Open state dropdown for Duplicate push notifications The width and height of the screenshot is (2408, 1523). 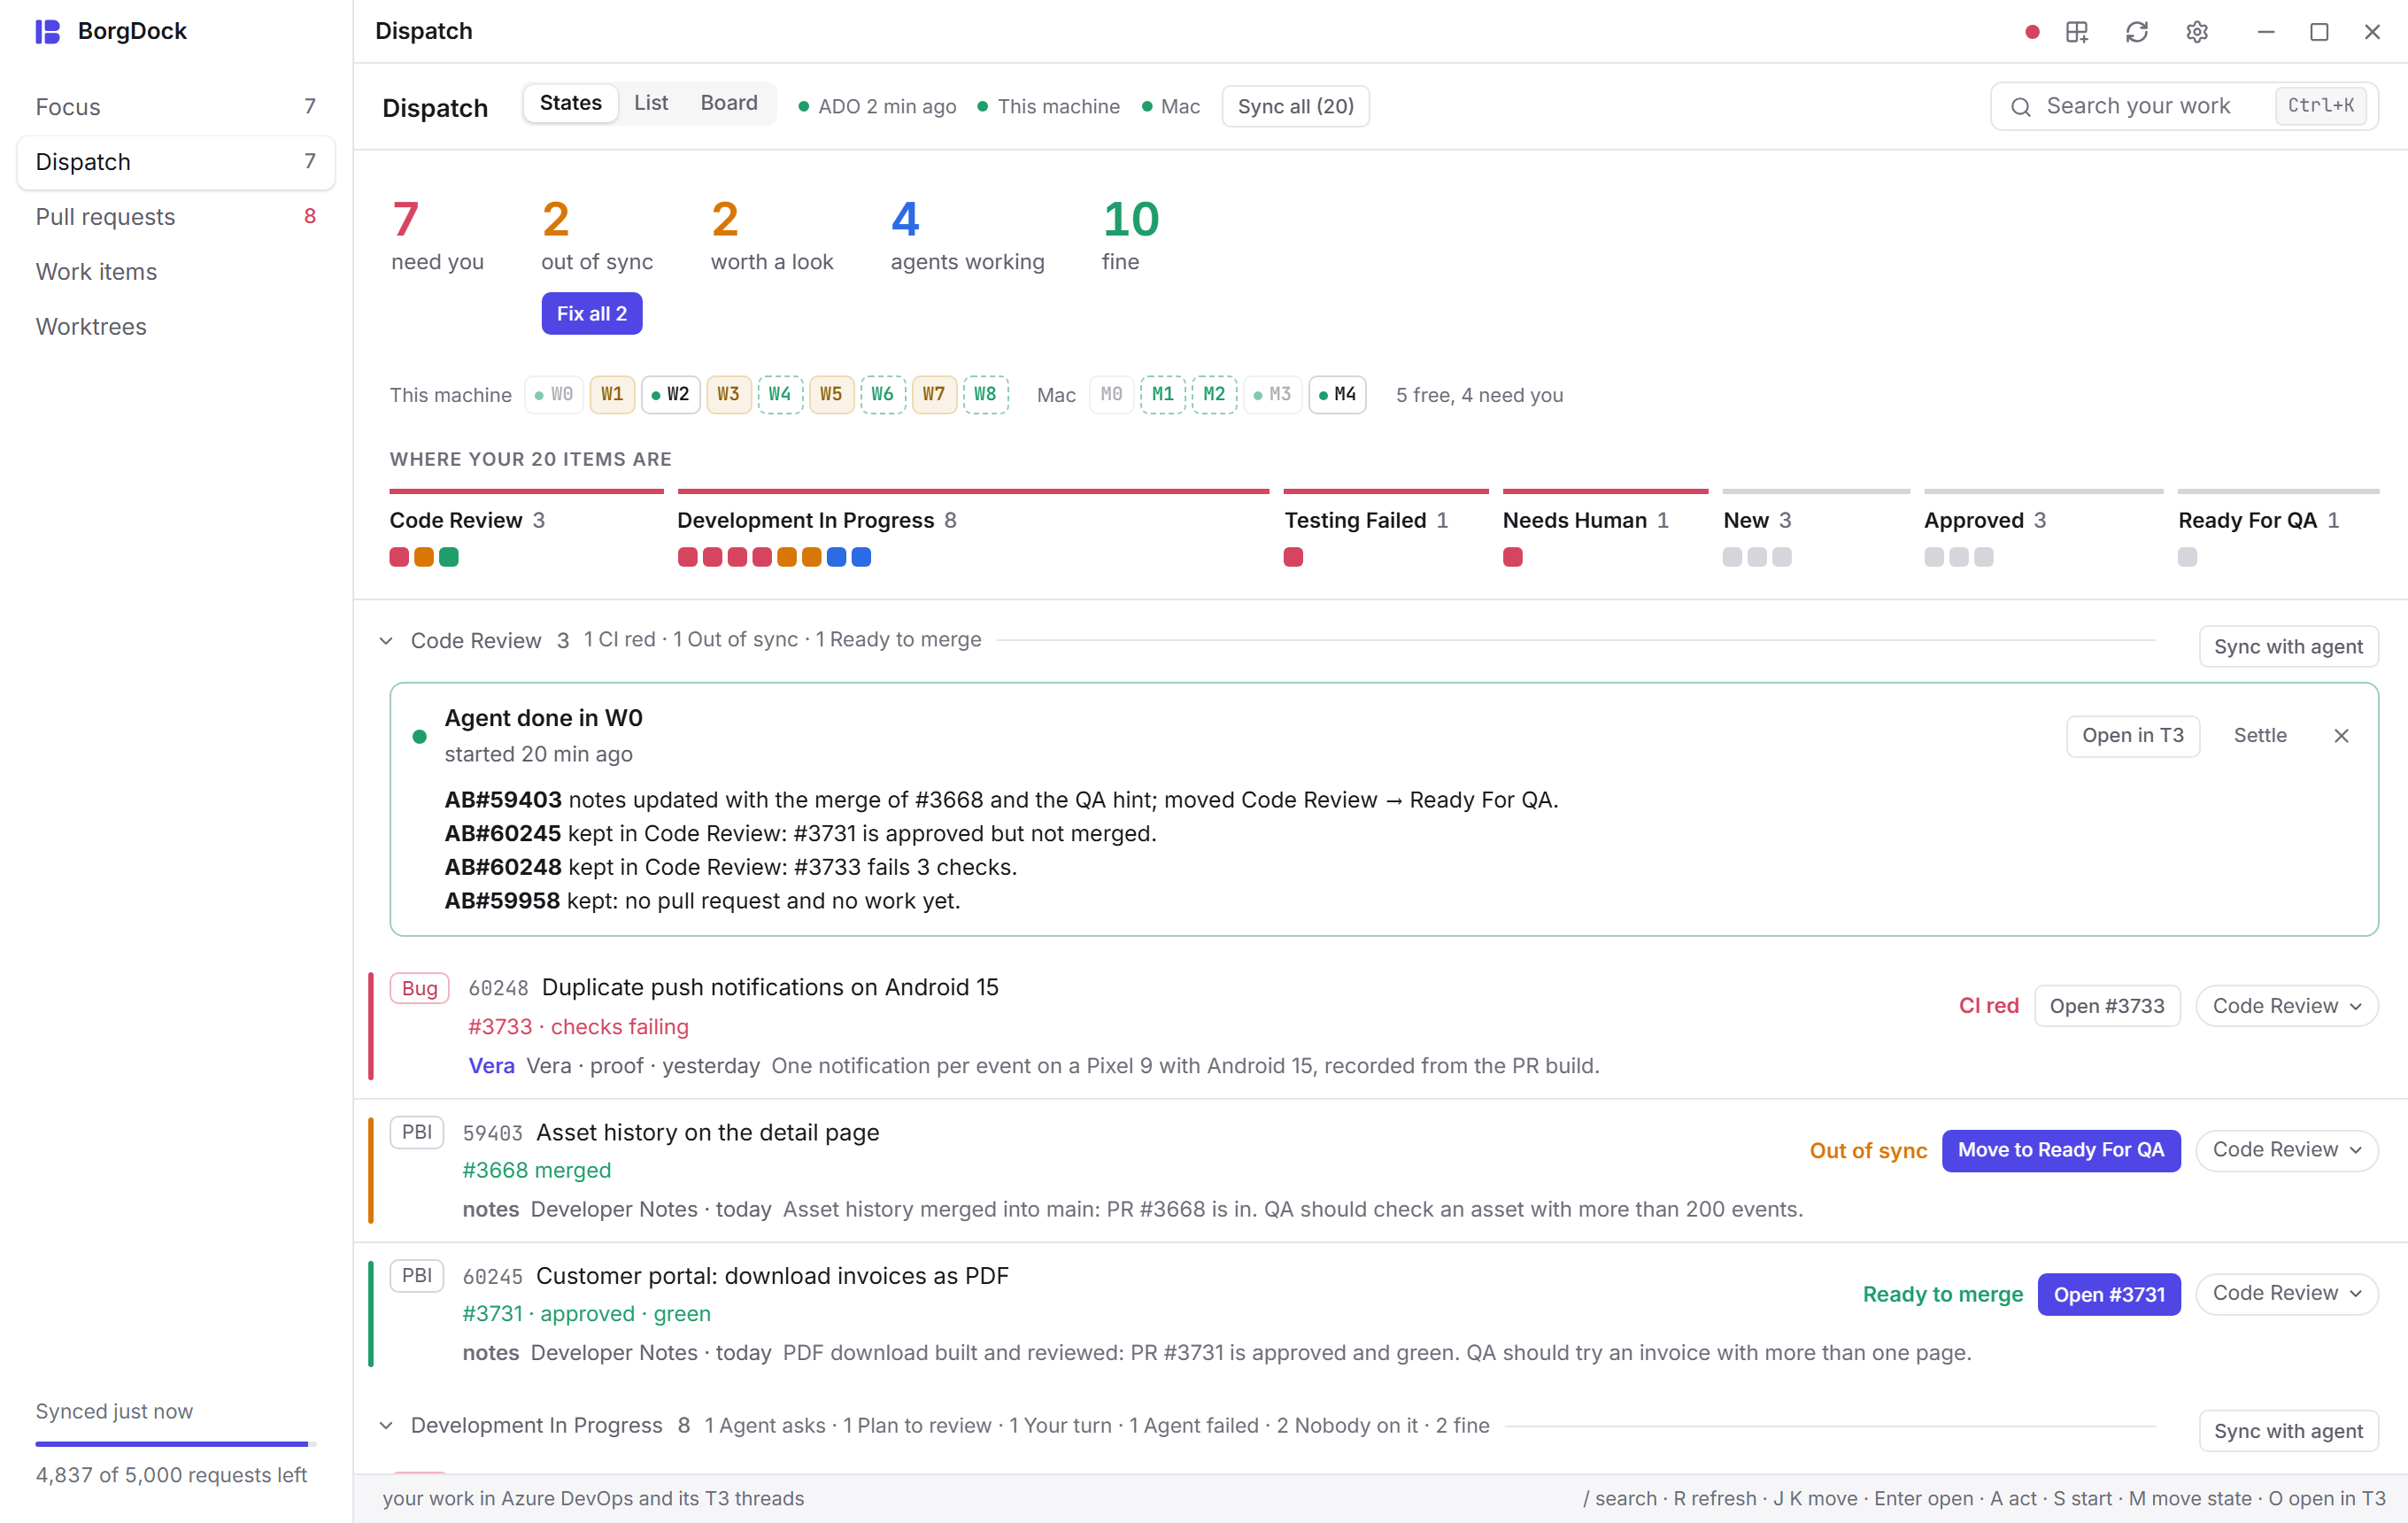coord(2286,1006)
